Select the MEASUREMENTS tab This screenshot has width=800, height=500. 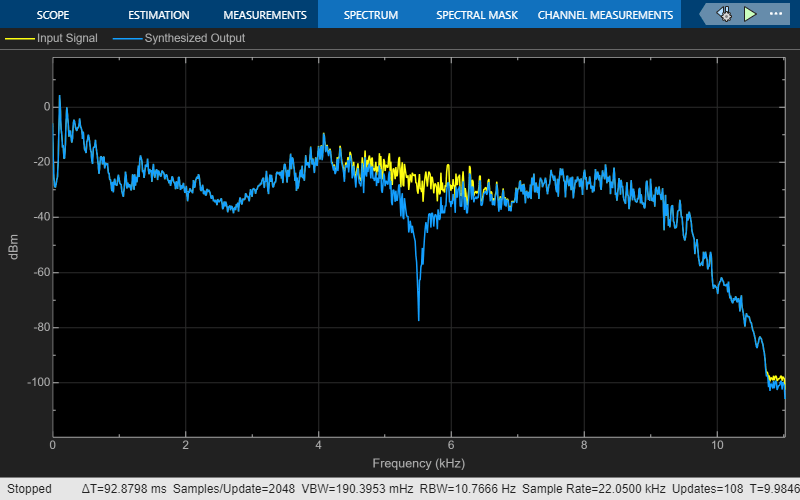265,15
